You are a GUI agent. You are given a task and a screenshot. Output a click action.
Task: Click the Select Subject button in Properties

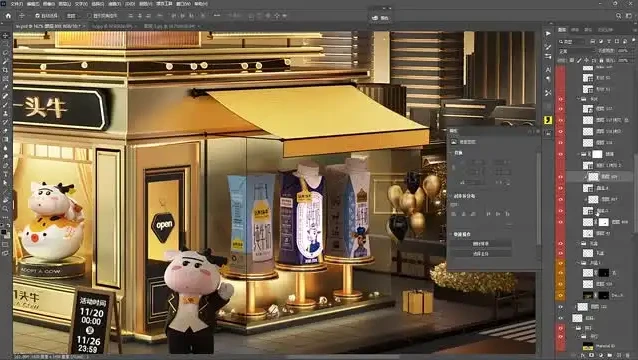click(481, 253)
